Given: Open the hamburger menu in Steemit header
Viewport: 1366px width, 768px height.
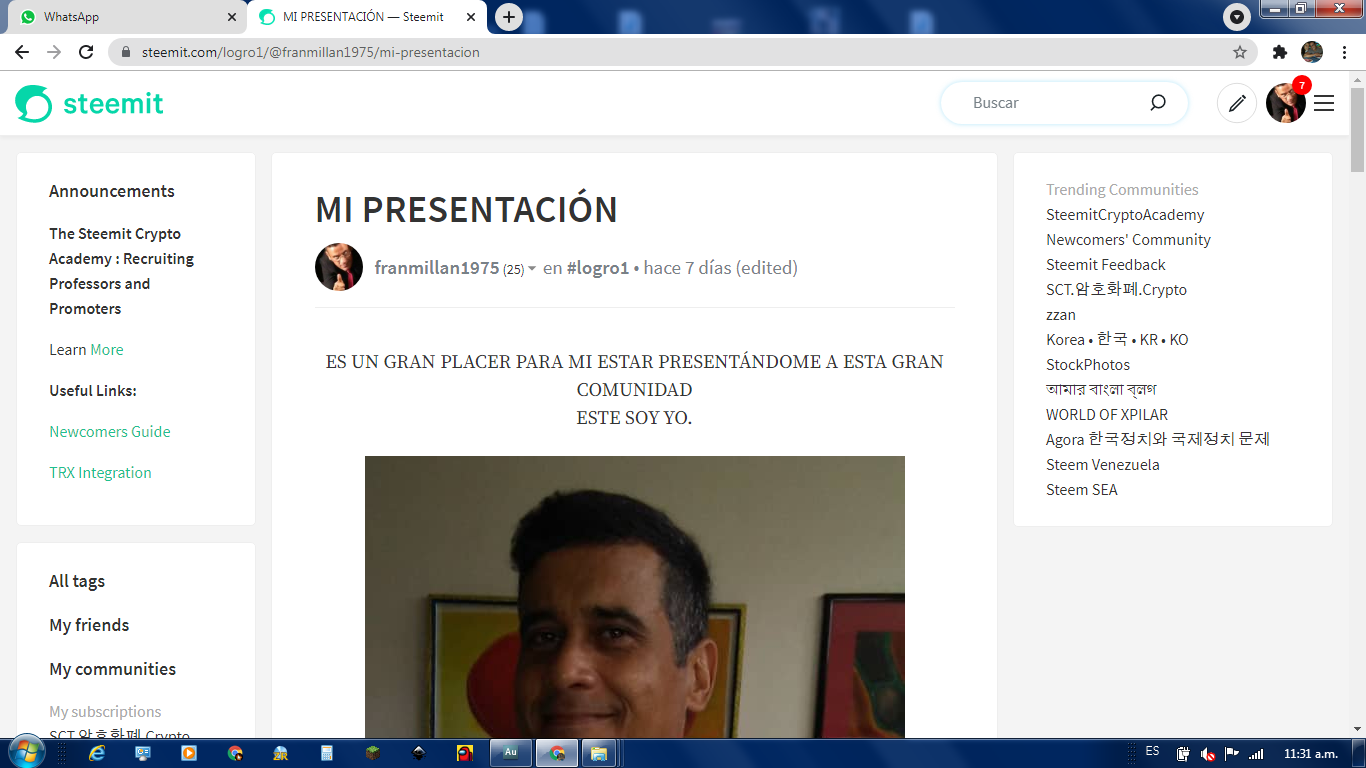Looking at the screenshot, I should coord(1324,103).
